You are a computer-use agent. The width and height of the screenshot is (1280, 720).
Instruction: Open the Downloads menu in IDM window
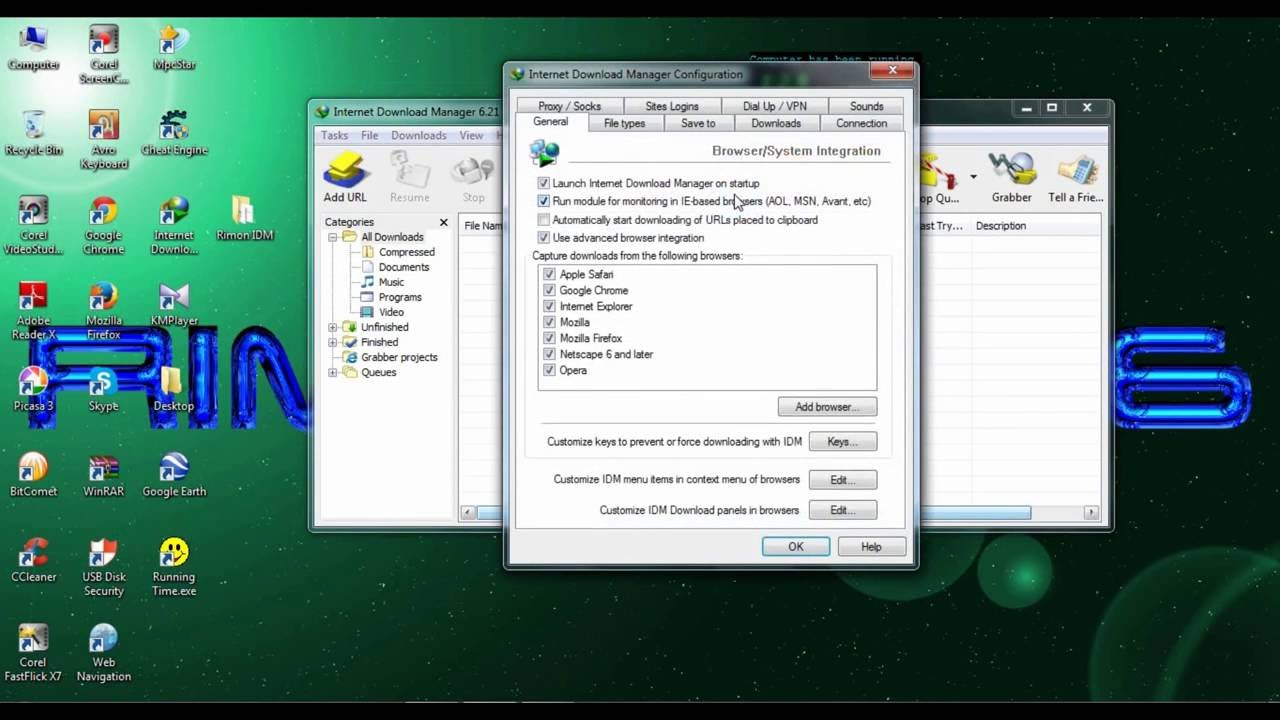(418, 135)
